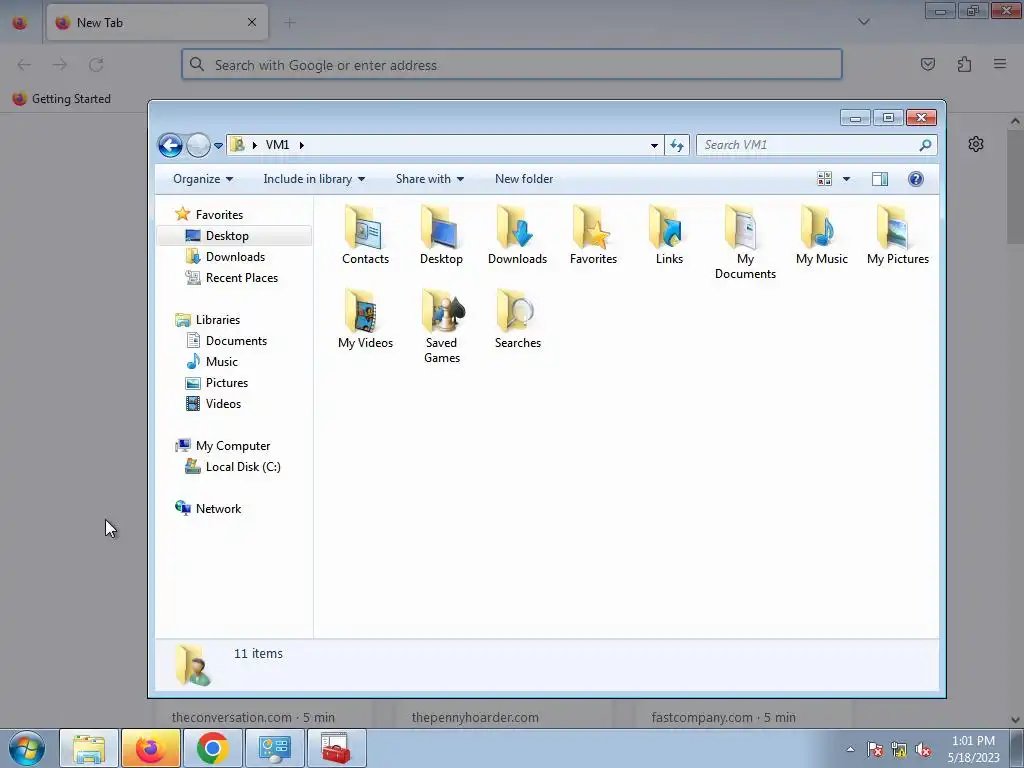Open the Getting Started bookmark

[61, 99]
